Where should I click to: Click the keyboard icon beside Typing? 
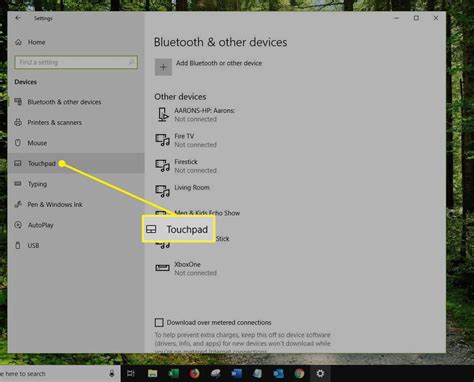click(x=18, y=184)
